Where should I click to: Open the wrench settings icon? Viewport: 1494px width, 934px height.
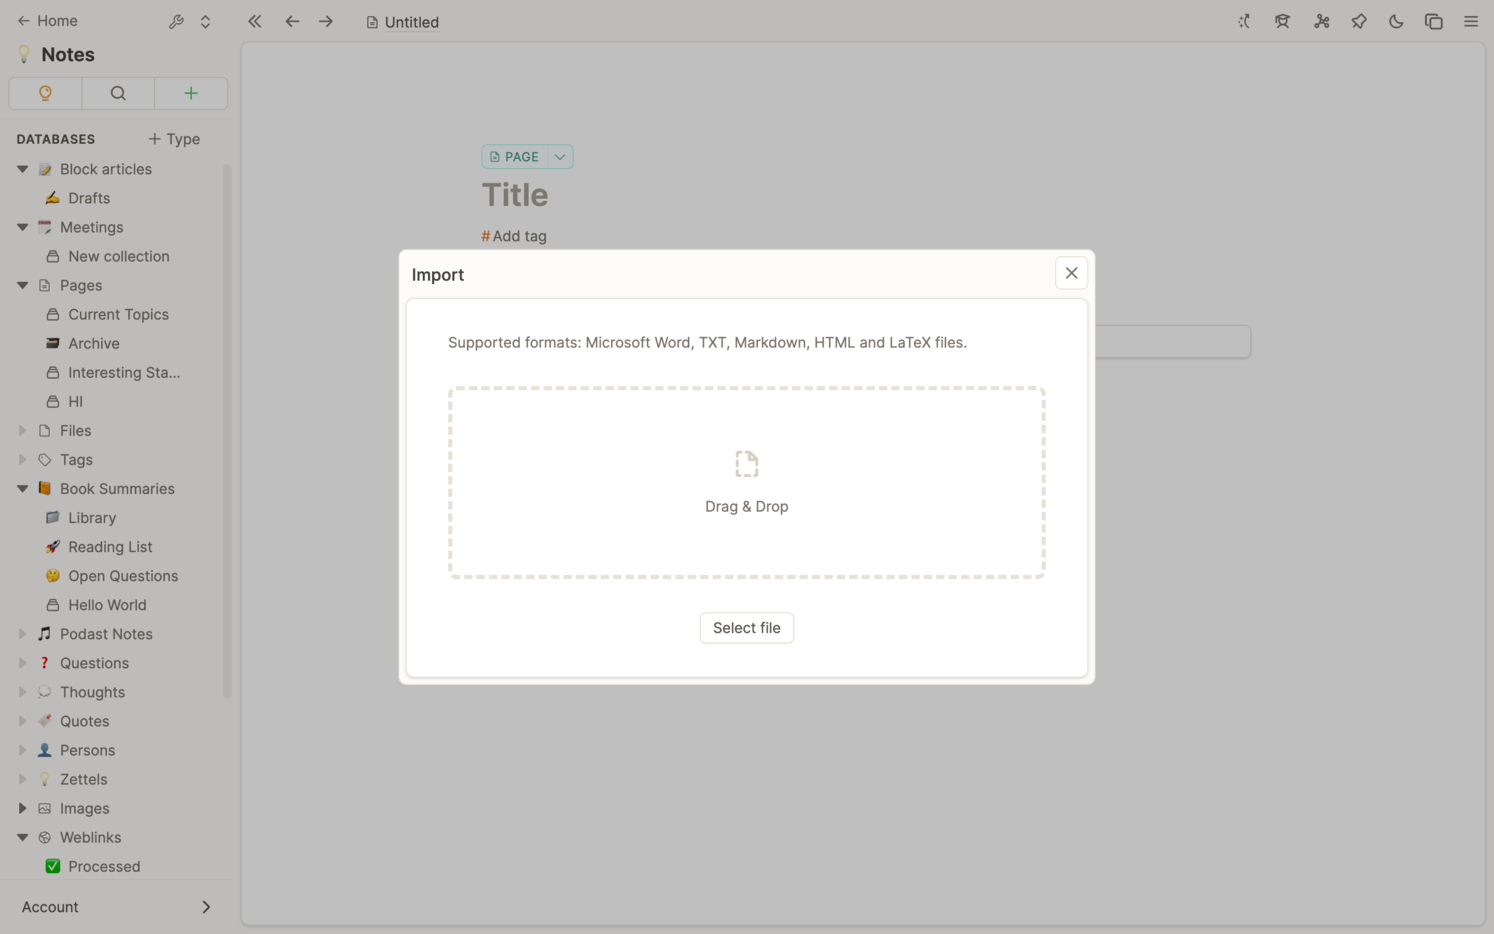point(176,21)
